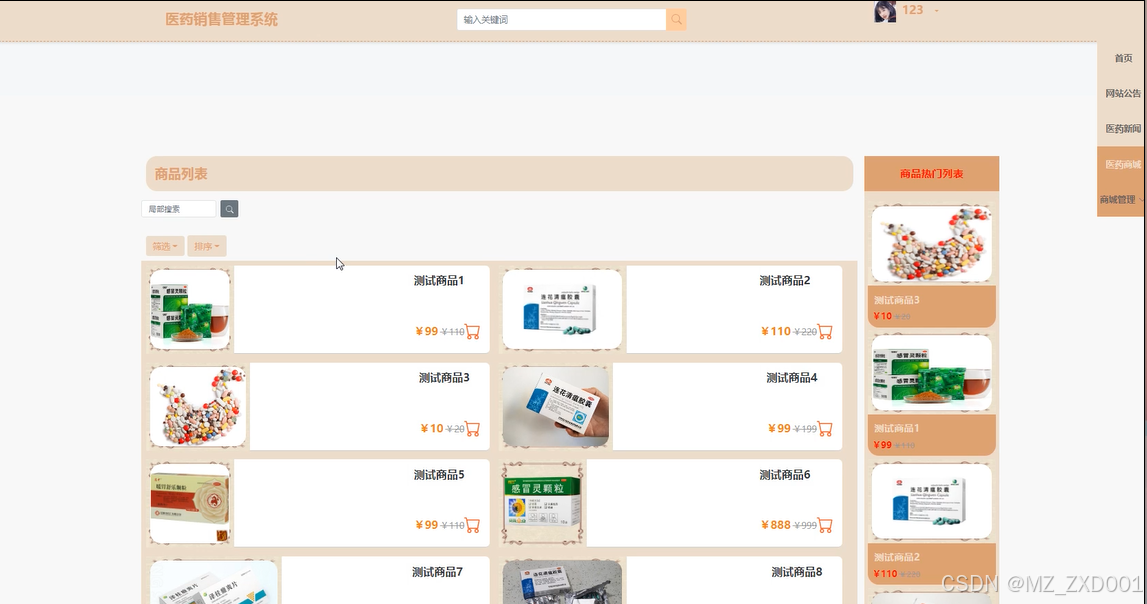Open the 123 user account dropdown
This screenshot has width=1147, height=604.
pos(920,10)
